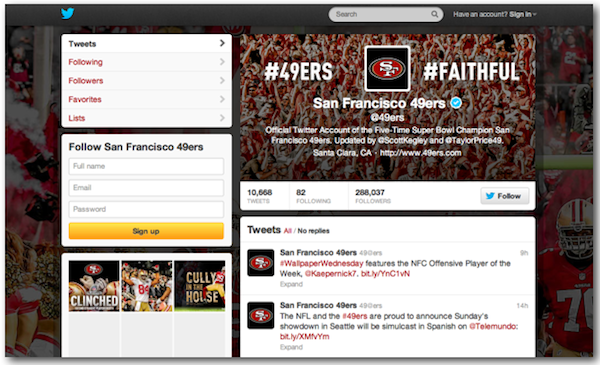Click the blue verified badge
The image size is (600, 365).
(456, 103)
